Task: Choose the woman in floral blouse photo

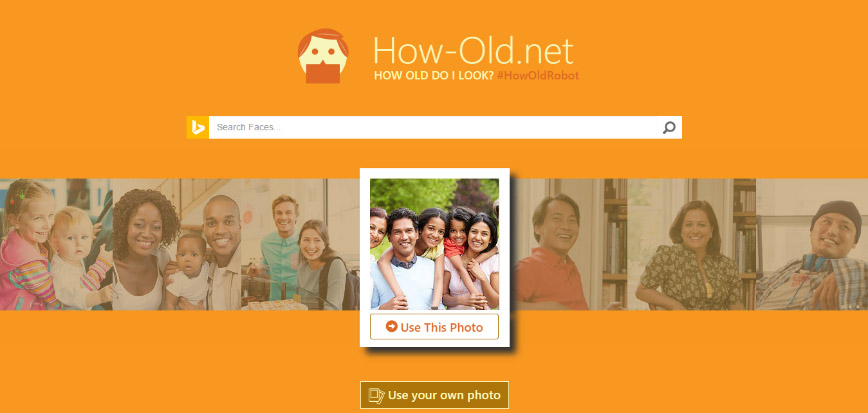Action: coord(691,244)
